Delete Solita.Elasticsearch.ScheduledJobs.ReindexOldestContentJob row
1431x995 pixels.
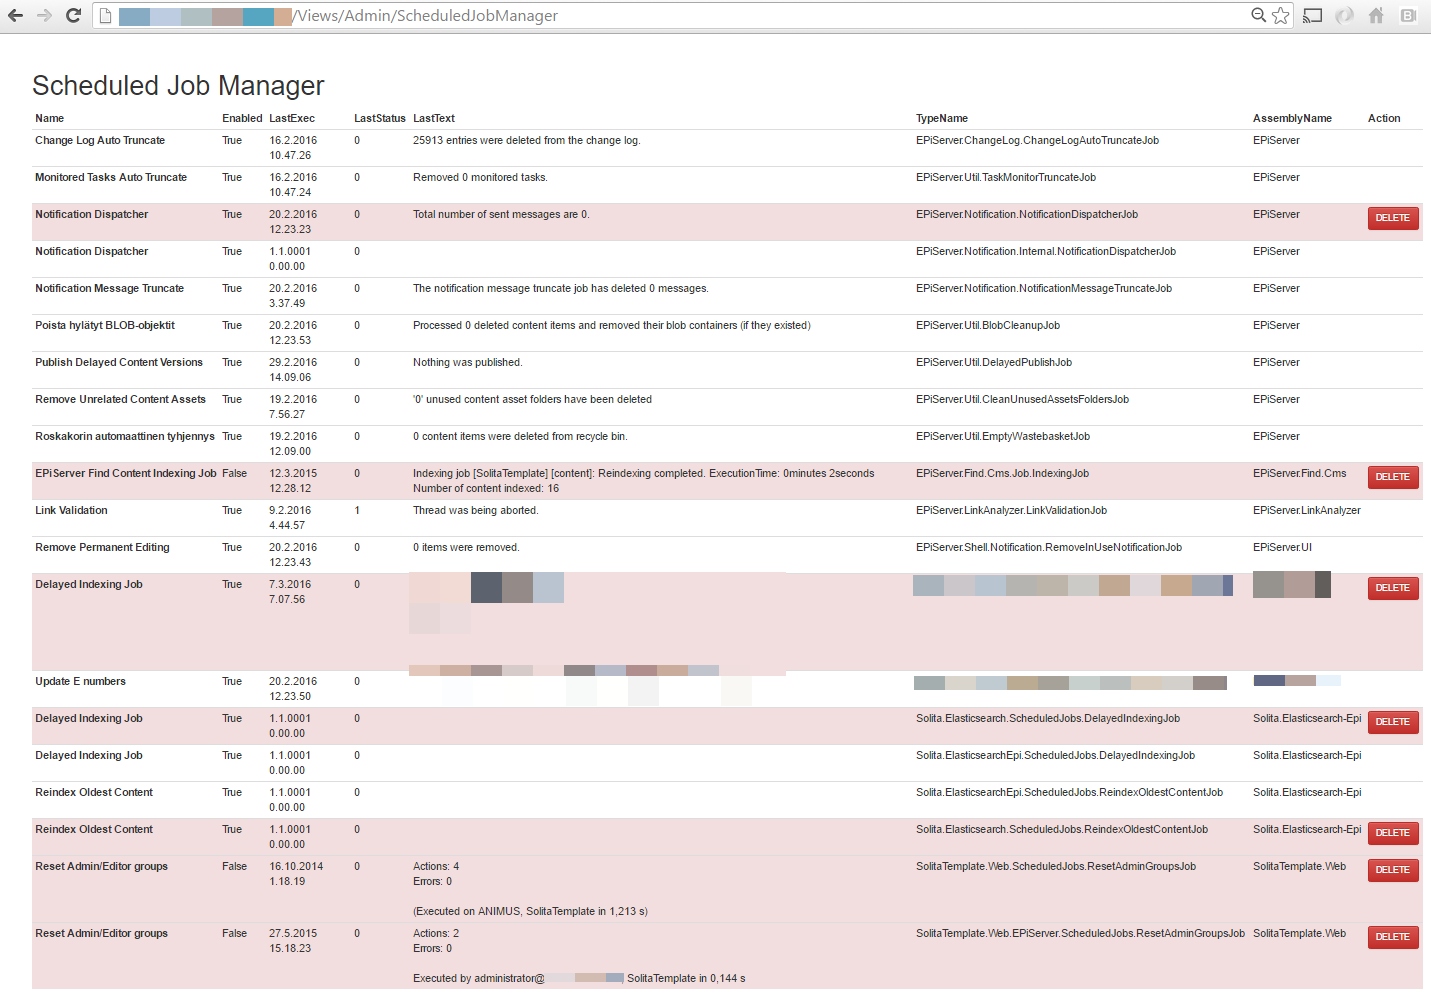pos(1393,833)
